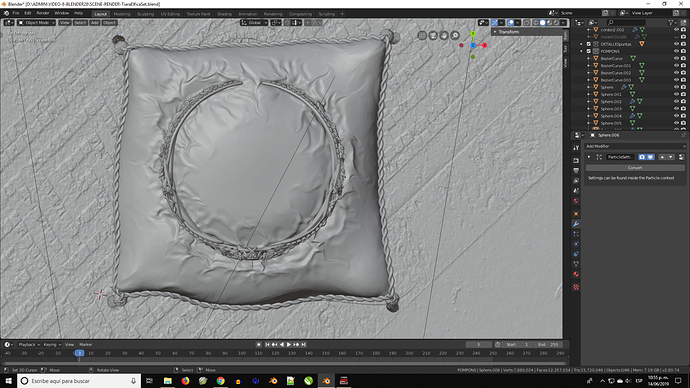
Task: Hide Sphere.003 in viewport eye icon
Action: tap(676, 109)
